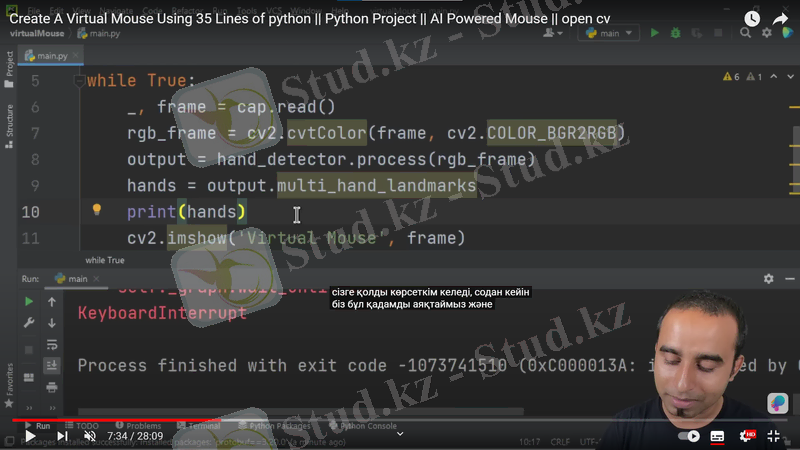The width and height of the screenshot is (800, 450).
Task: Expand the hidden icons in the Run panel's first column
Action: (29, 408)
